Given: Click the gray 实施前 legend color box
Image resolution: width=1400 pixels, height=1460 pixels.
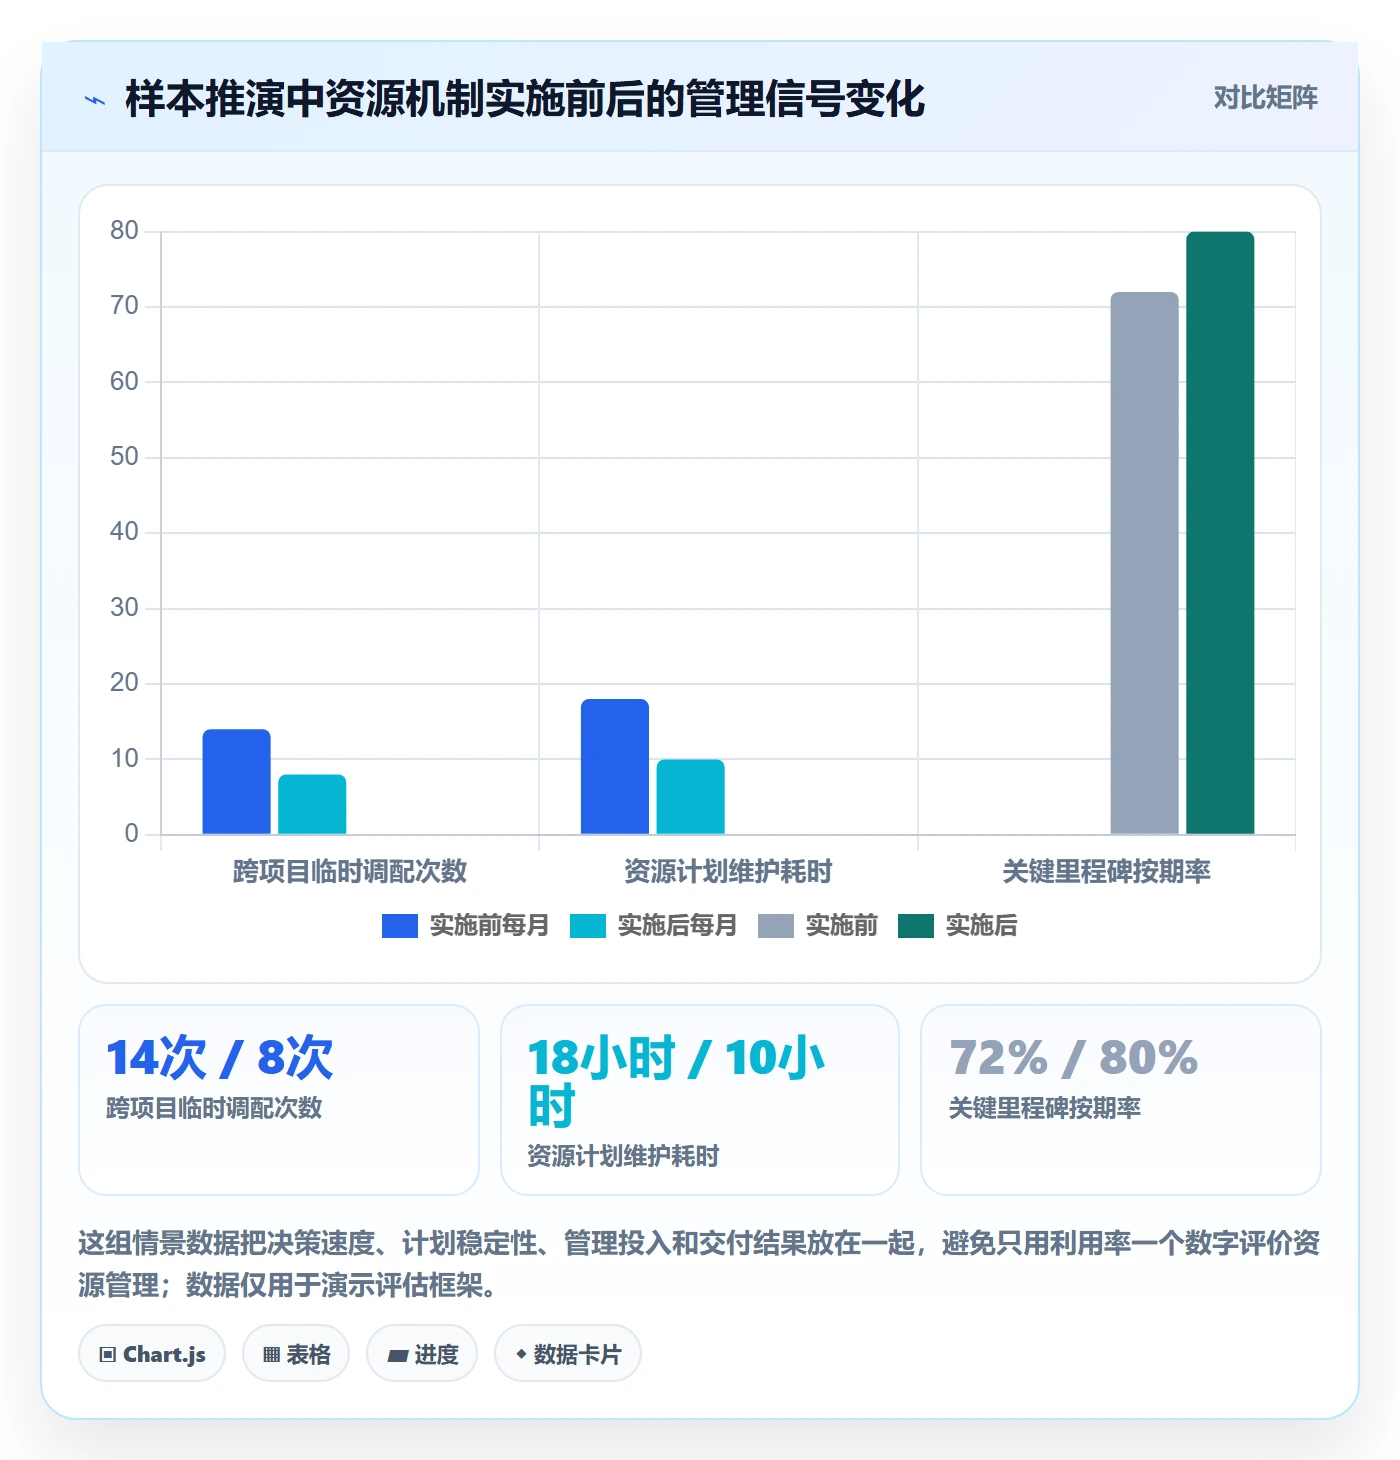Looking at the screenshot, I should pos(776,926).
